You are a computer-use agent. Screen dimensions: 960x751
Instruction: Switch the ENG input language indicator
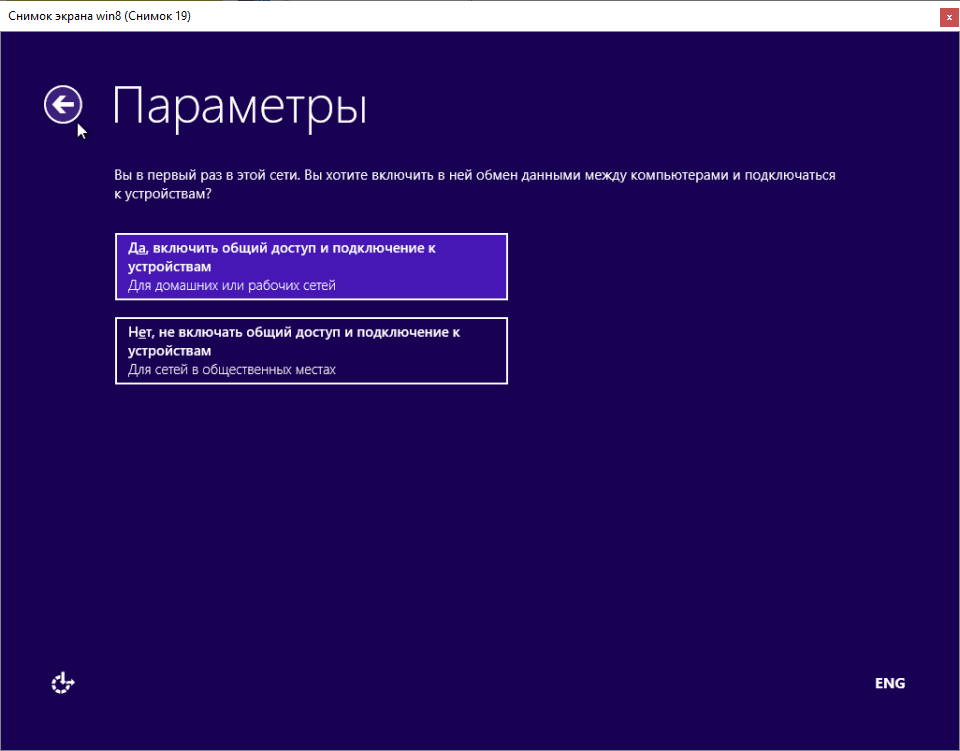point(890,683)
